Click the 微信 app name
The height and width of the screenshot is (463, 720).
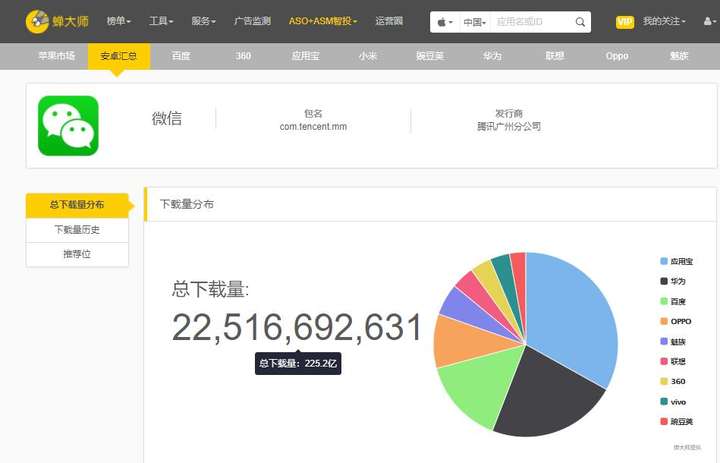[167, 119]
